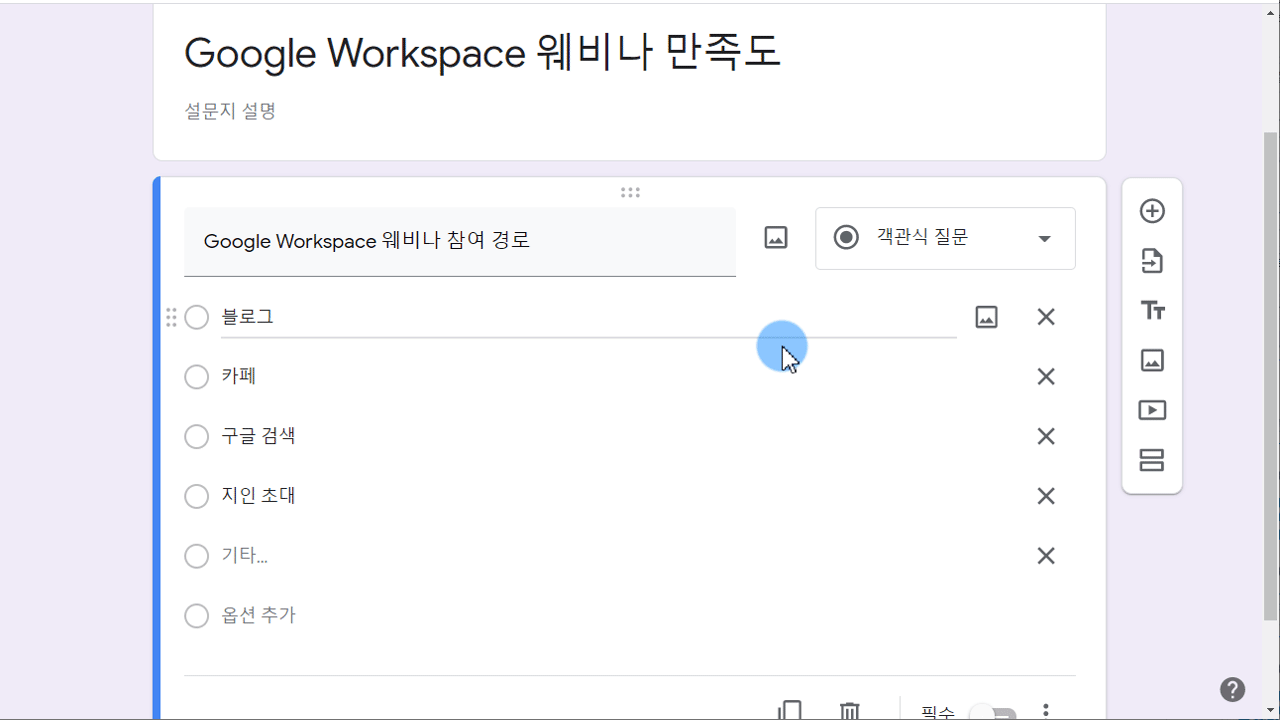Edit the 블로그 option text

[x=588, y=317]
